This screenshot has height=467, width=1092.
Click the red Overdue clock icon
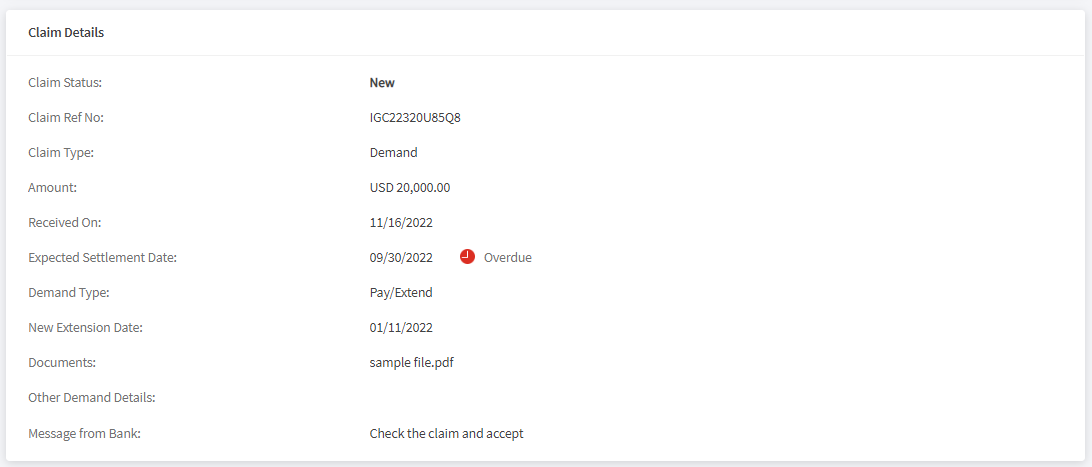tap(467, 257)
